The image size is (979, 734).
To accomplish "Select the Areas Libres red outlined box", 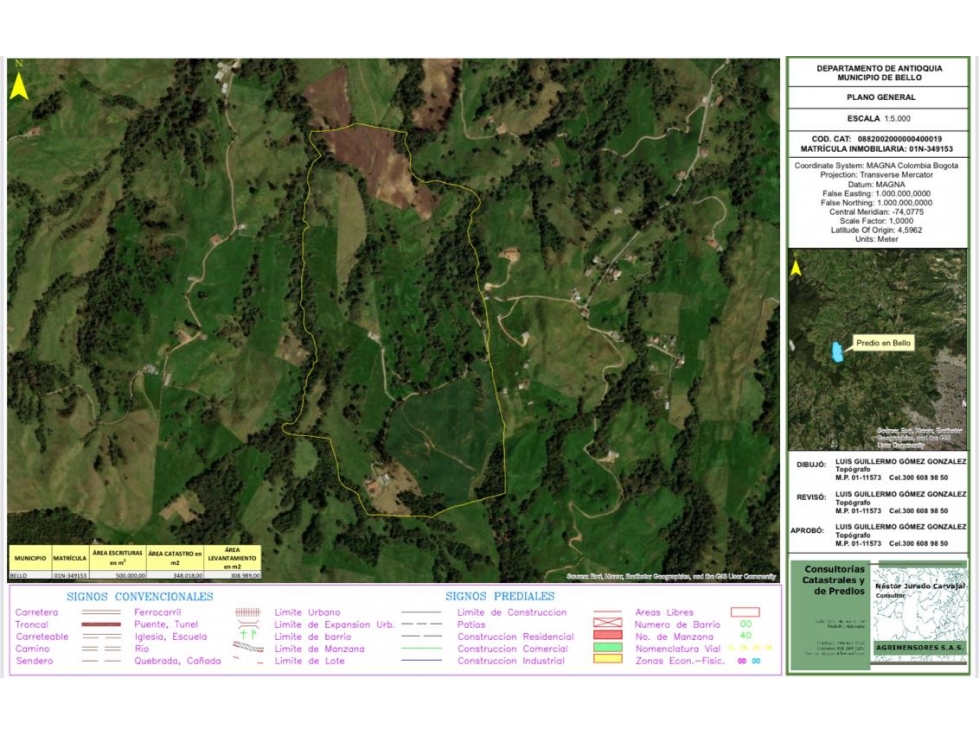I will point(745,612).
